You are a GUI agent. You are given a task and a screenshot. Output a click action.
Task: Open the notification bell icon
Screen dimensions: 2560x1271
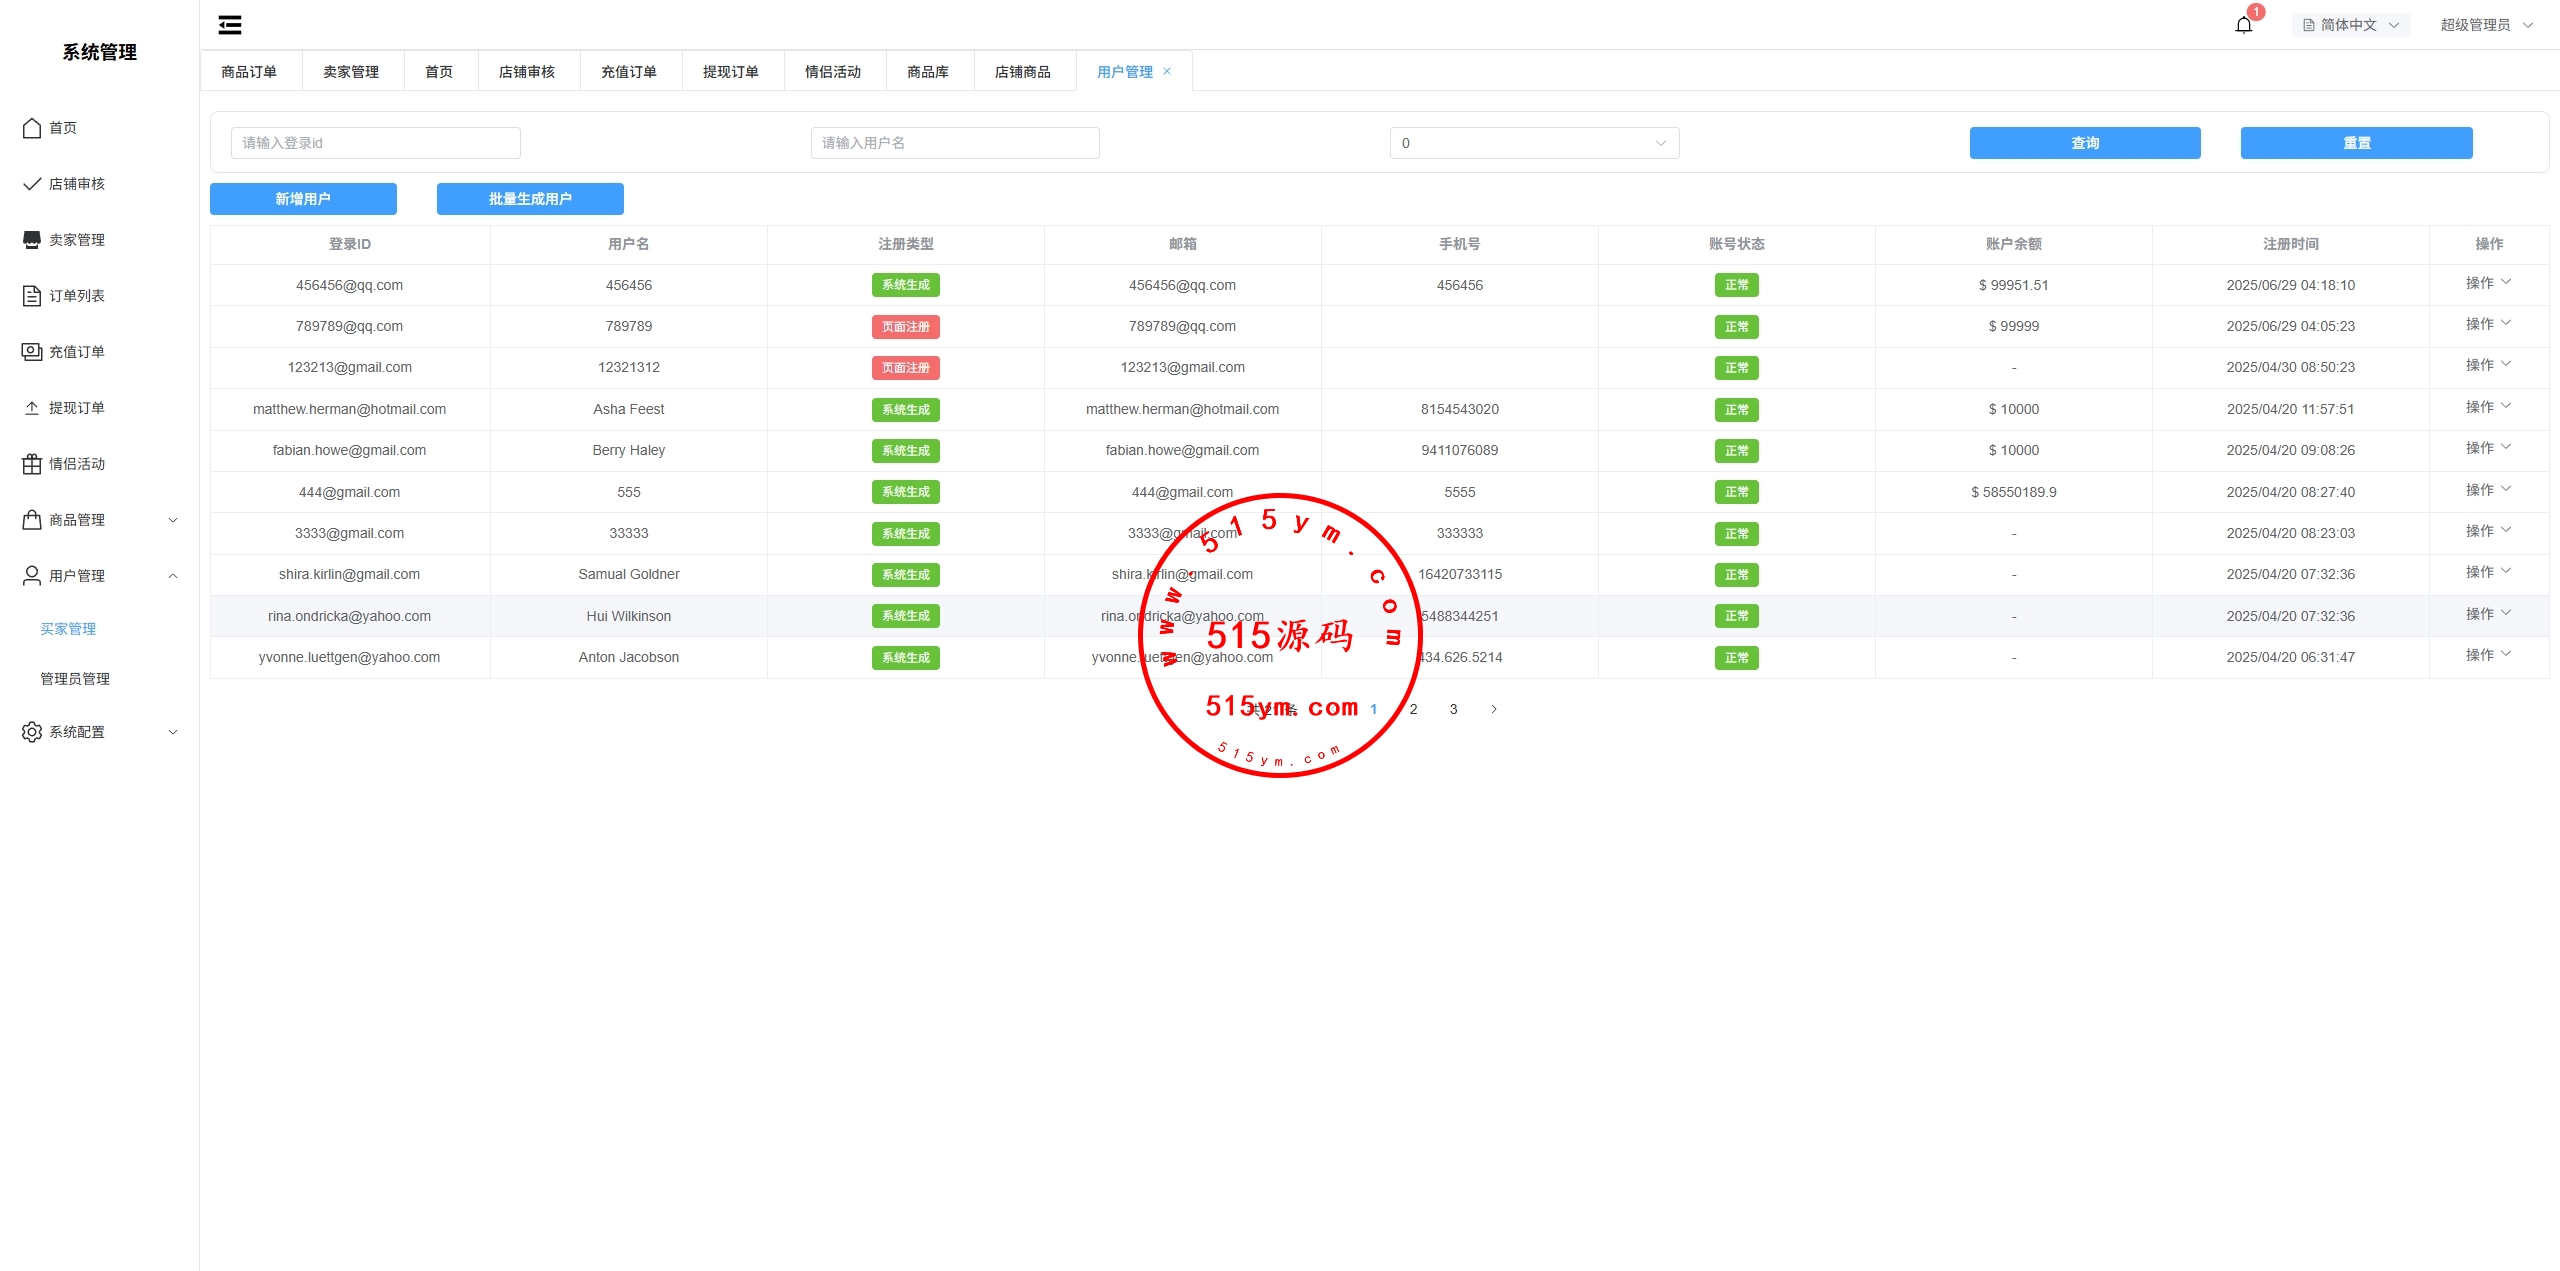click(x=2244, y=25)
